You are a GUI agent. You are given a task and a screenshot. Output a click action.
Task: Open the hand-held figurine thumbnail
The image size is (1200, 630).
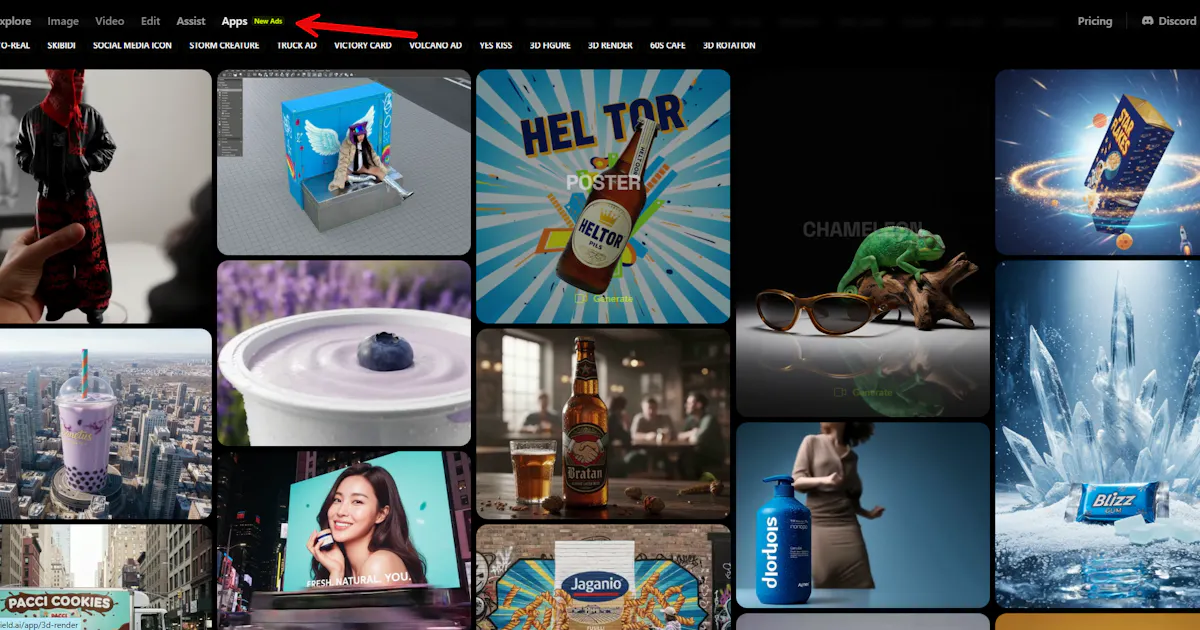(x=105, y=196)
